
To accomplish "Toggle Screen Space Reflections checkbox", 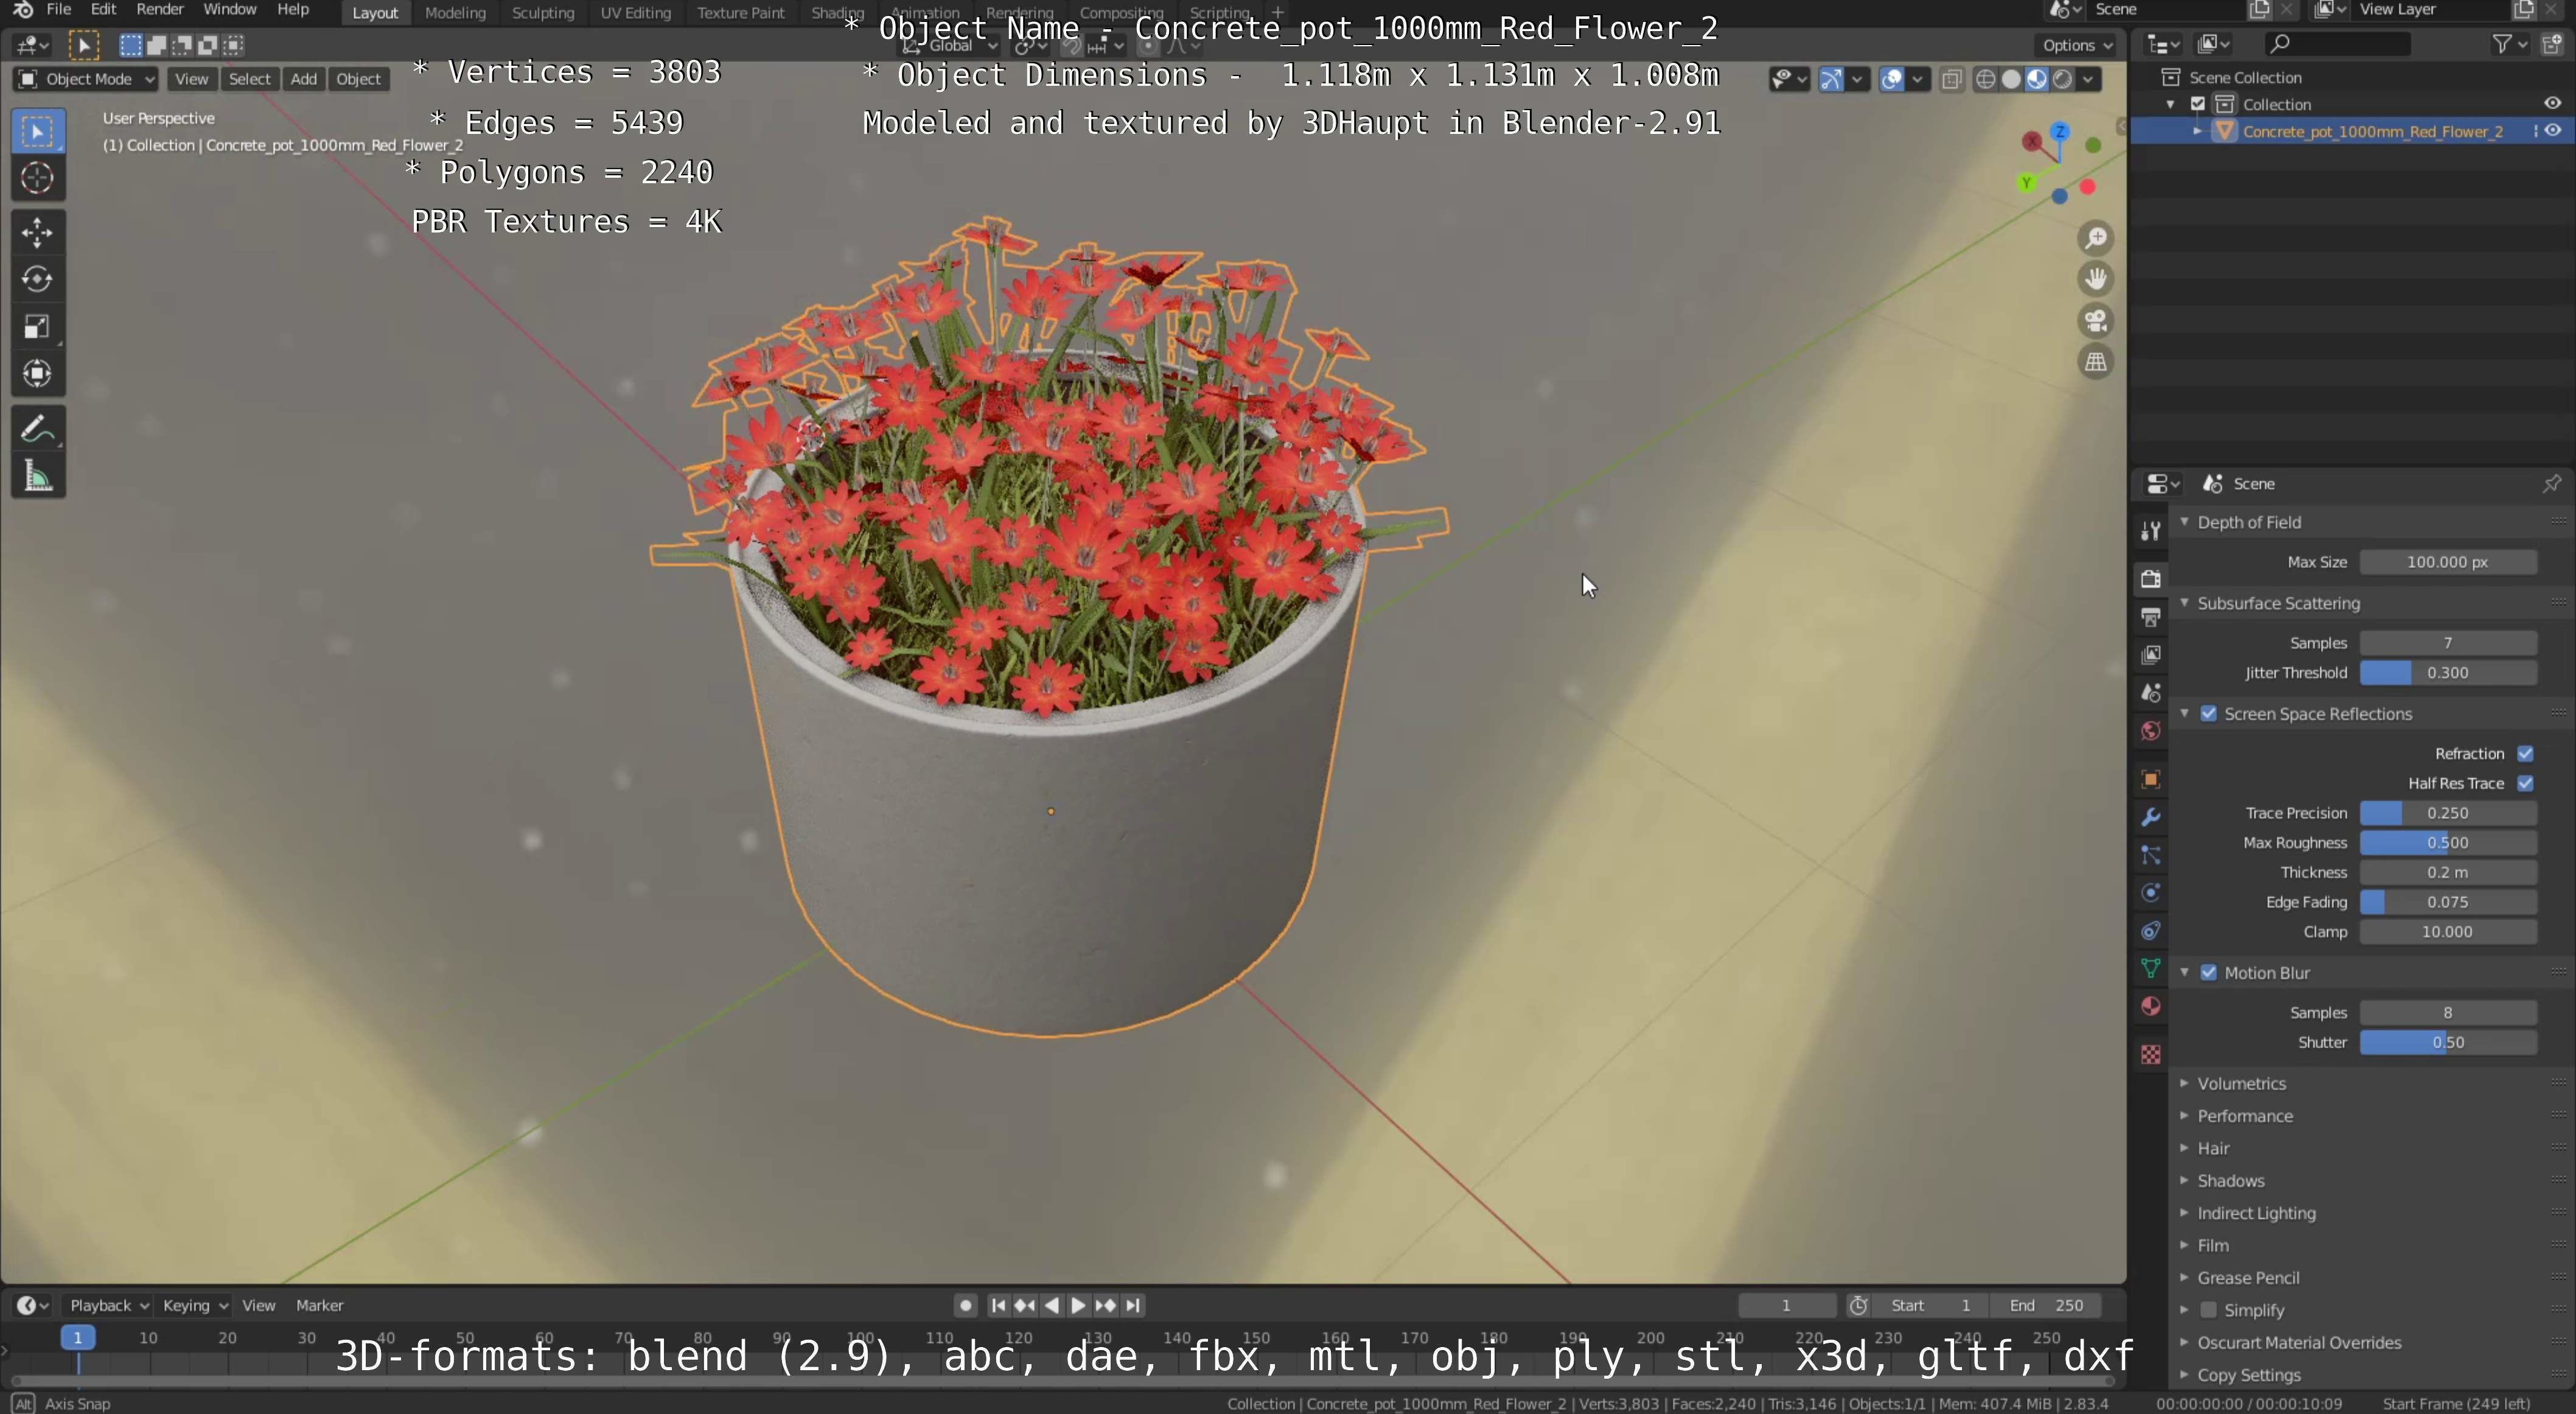I will pos(2209,713).
